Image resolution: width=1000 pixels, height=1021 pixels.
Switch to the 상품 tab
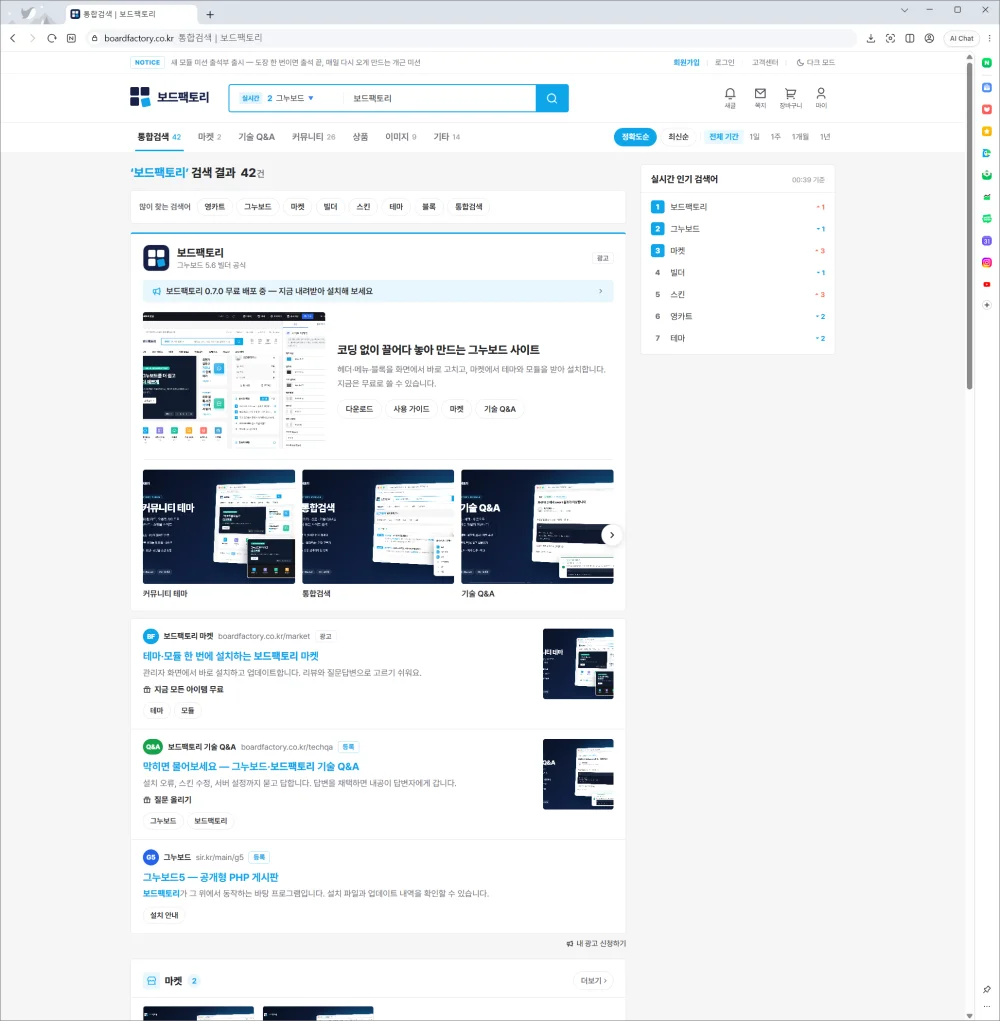[x=360, y=137]
